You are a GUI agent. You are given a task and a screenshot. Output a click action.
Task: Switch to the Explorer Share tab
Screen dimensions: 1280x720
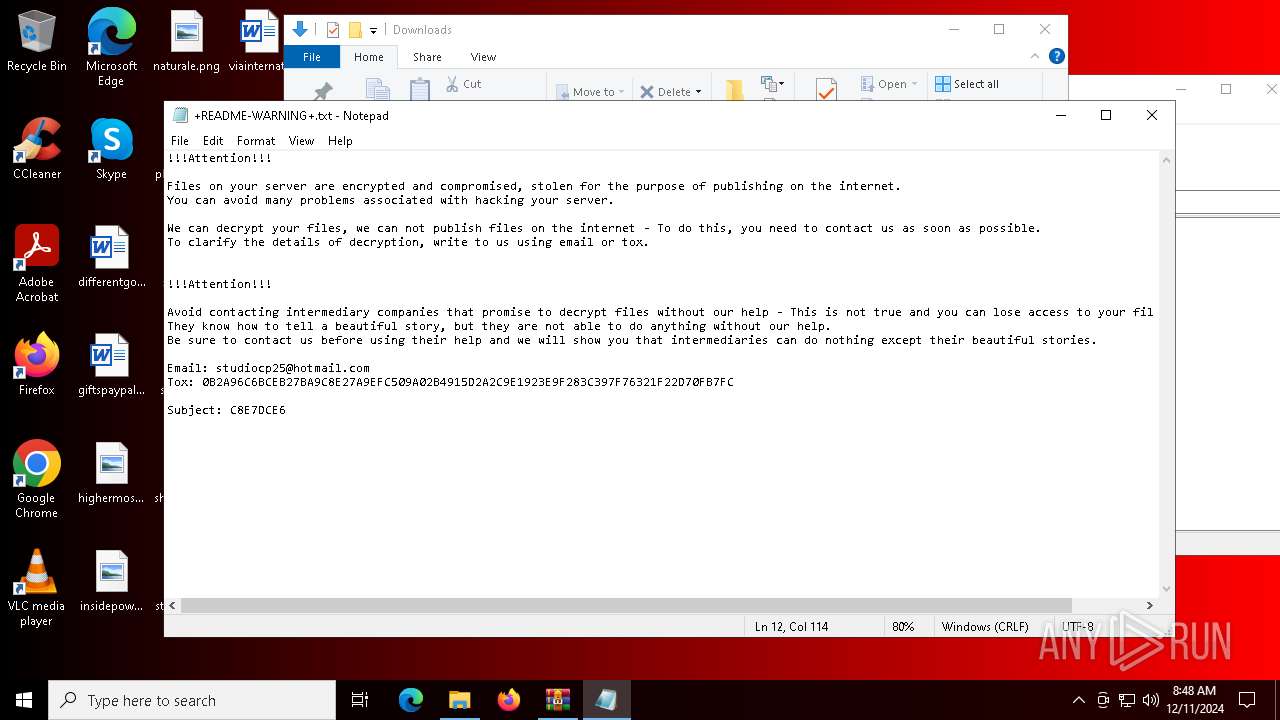pos(427,57)
